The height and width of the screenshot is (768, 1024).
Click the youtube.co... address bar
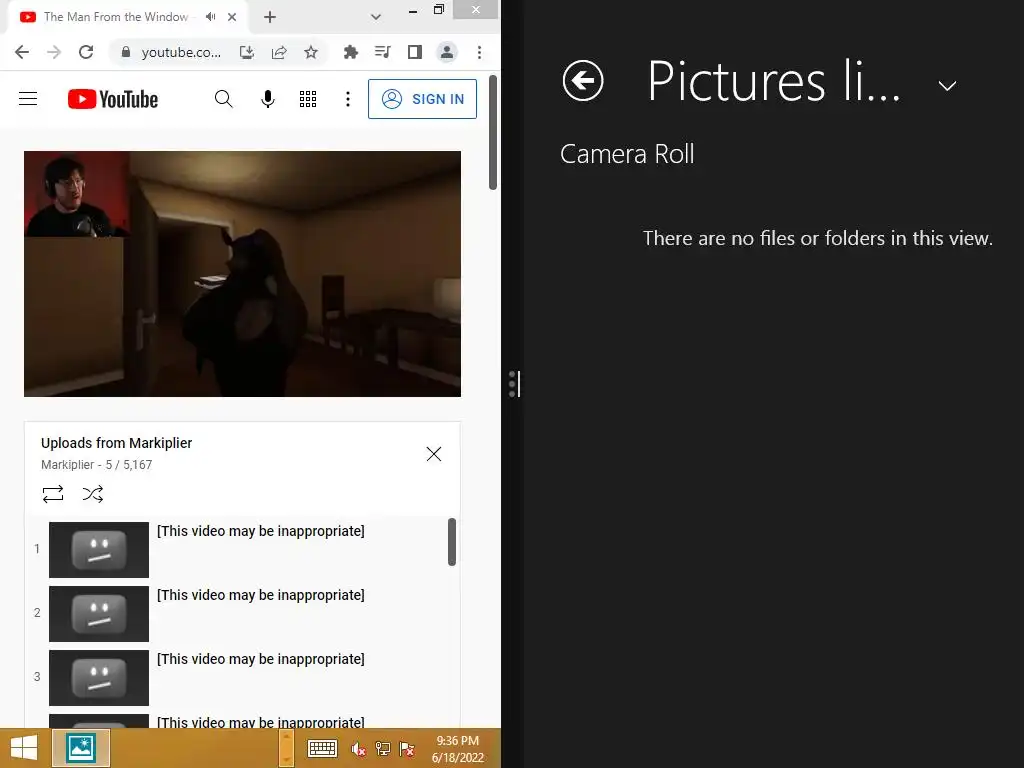click(x=181, y=52)
